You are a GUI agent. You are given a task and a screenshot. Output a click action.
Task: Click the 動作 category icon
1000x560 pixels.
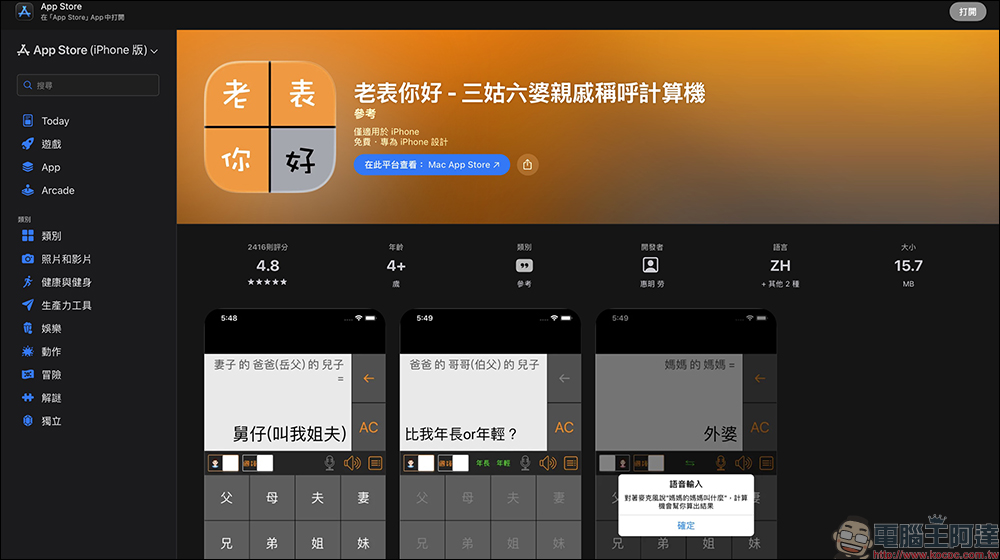tap(27, 351)
